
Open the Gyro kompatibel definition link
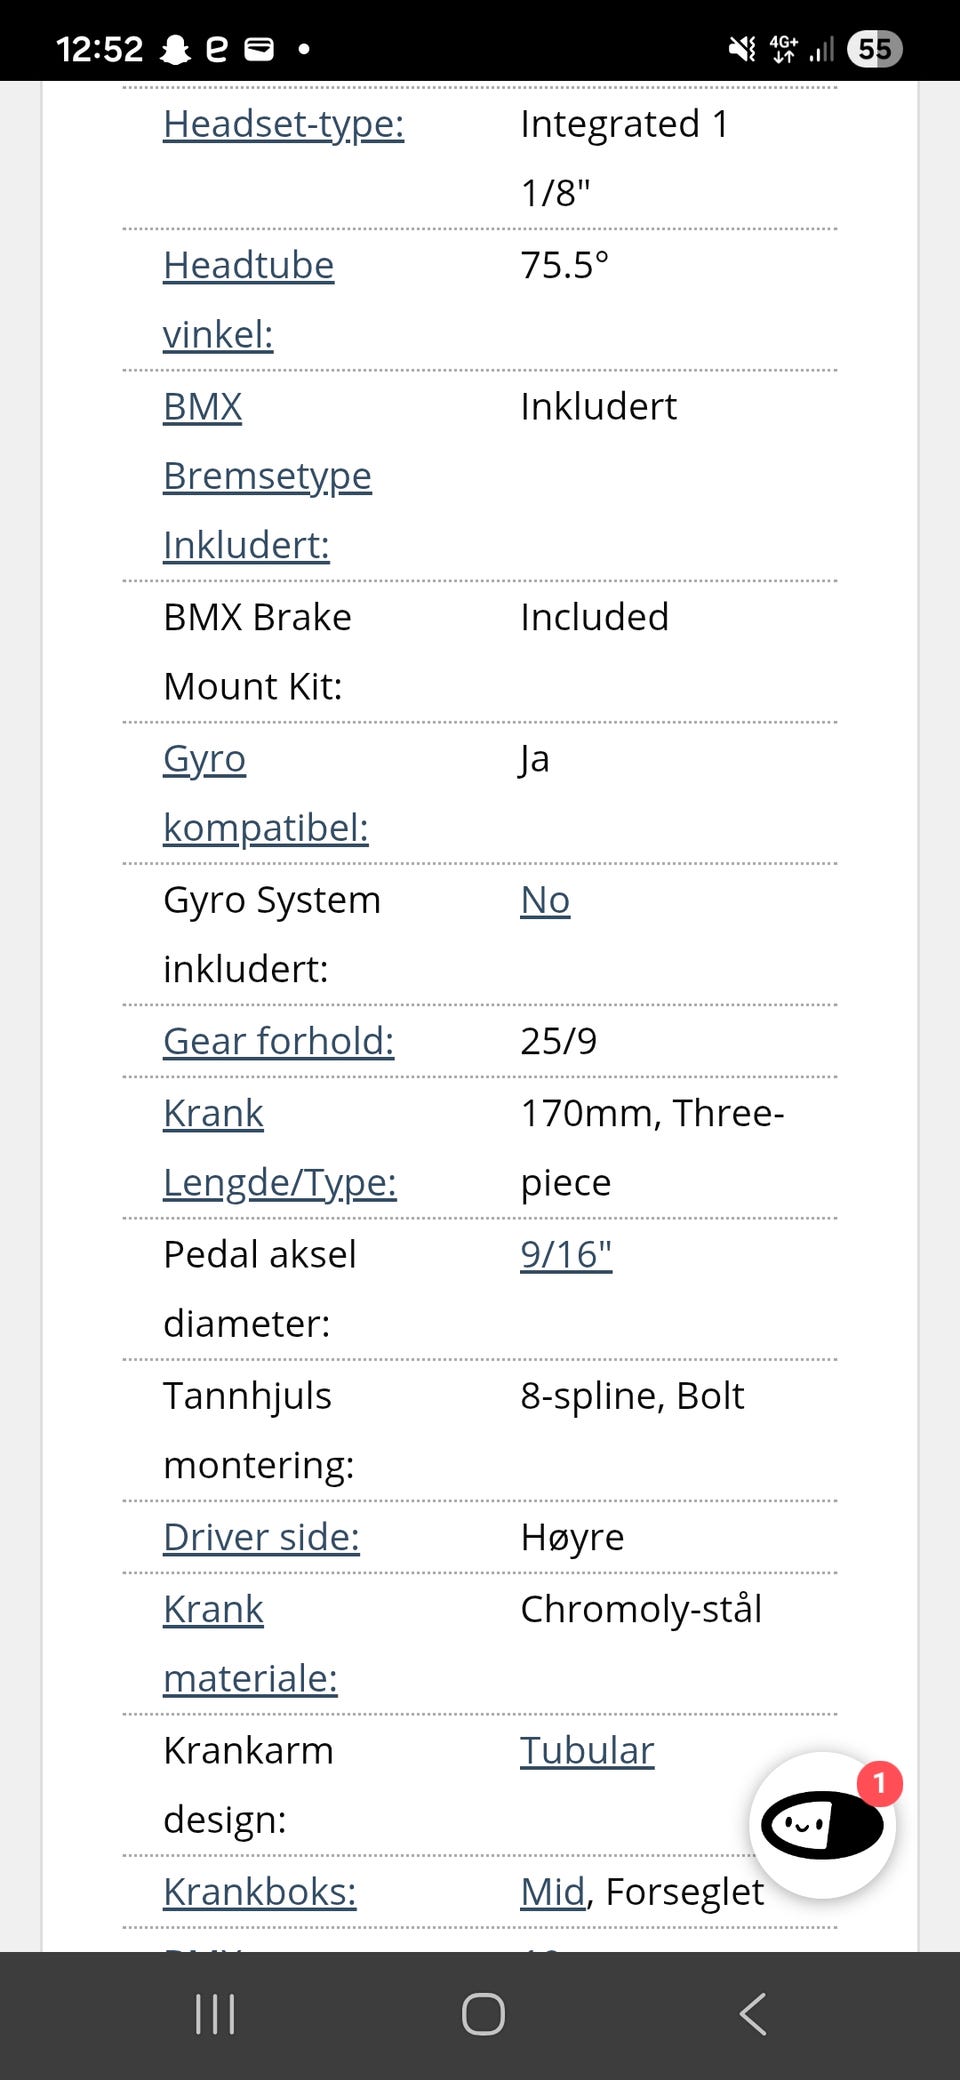266,793
